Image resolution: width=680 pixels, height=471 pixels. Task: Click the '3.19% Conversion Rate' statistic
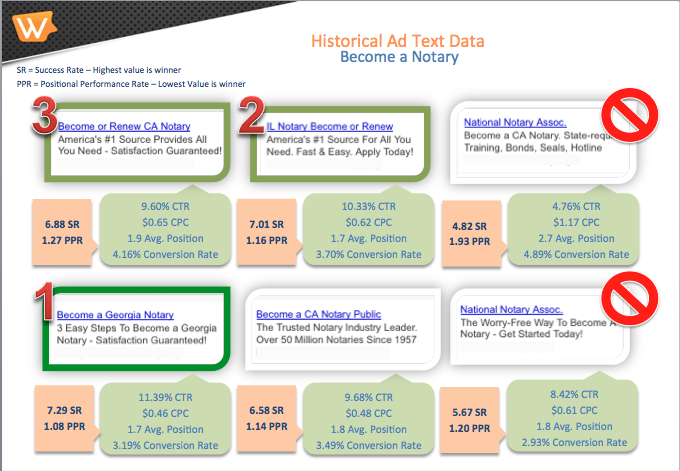[x=165, y=445]
